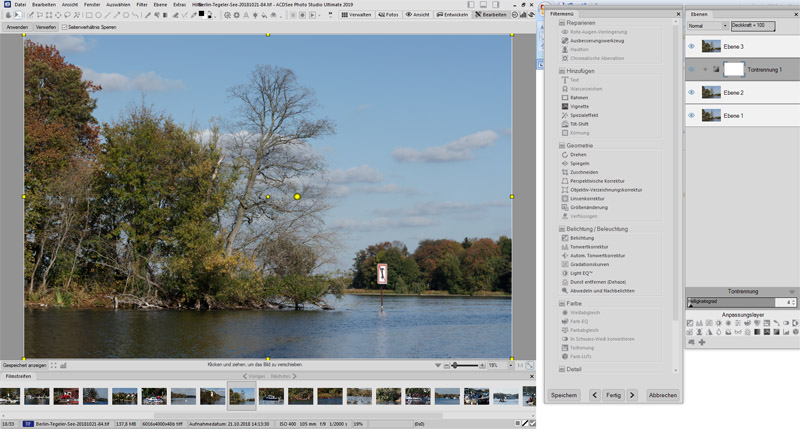Viewport: 800px width, 429px height.
Task: Click the Fertig button
Action: pyautogui.click(x=612, y=395)
